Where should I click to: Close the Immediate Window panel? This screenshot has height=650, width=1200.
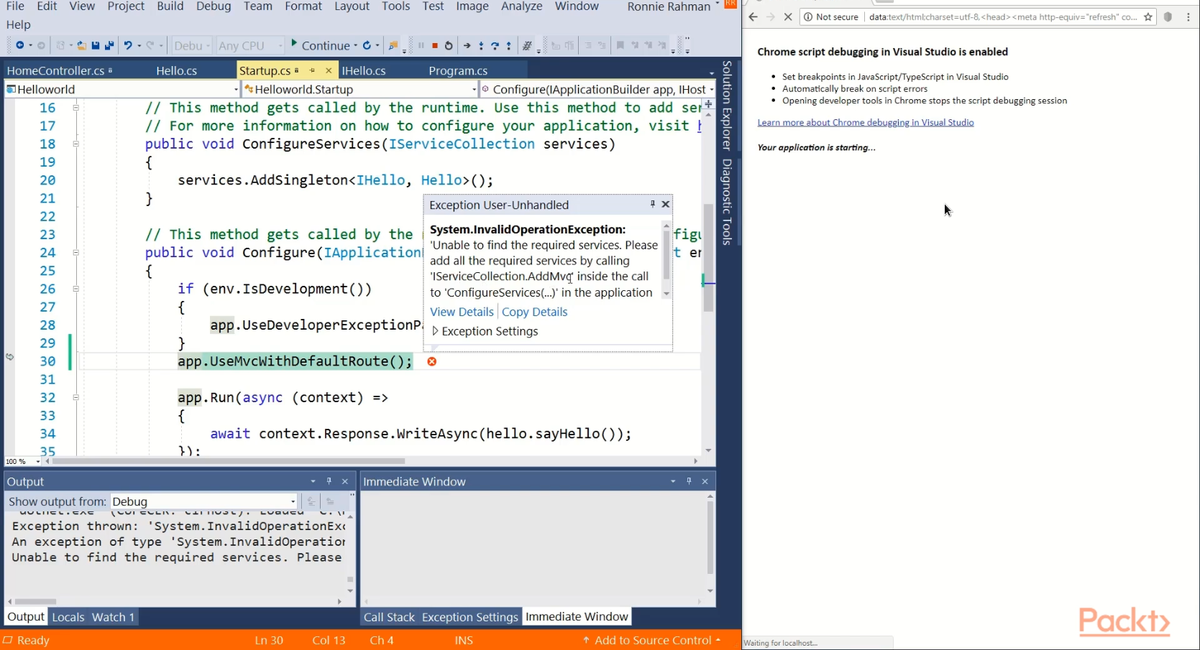(705, 481)
